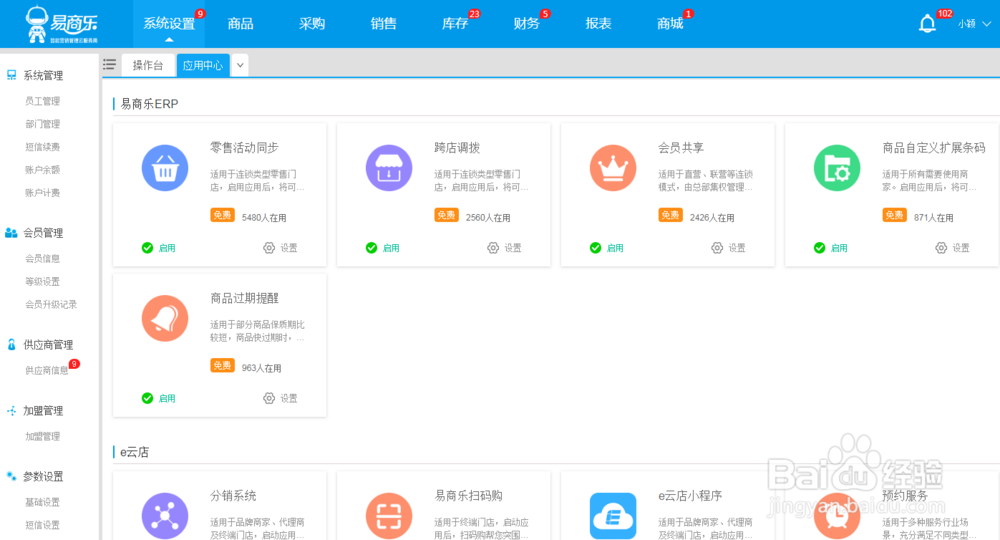Open the 财务 top menu

tap(527, 24)
